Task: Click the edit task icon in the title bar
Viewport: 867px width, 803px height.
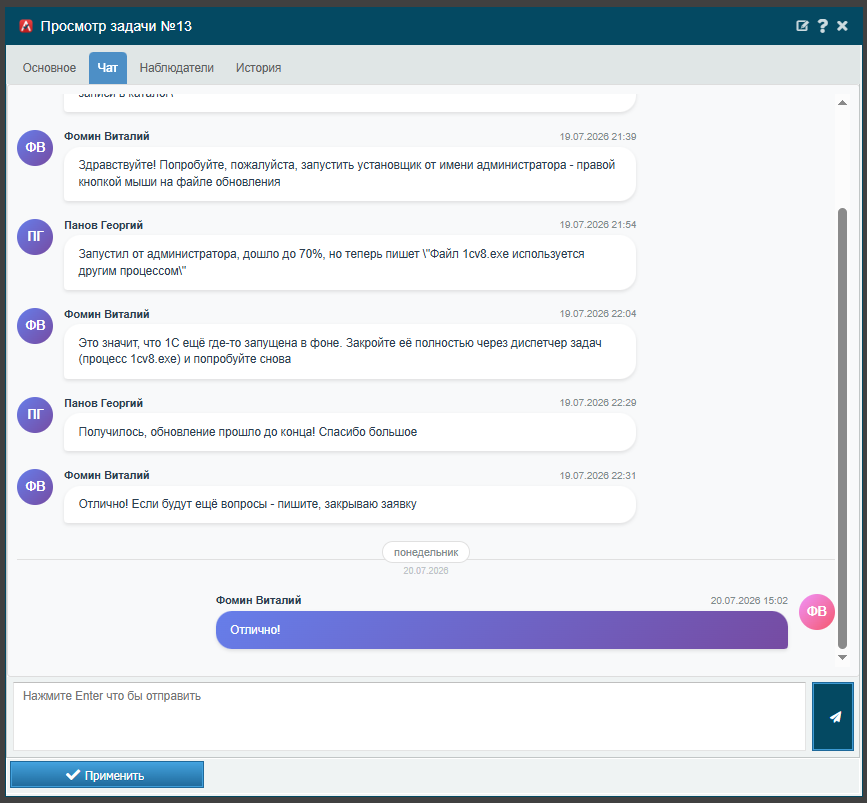Action: 802,26
